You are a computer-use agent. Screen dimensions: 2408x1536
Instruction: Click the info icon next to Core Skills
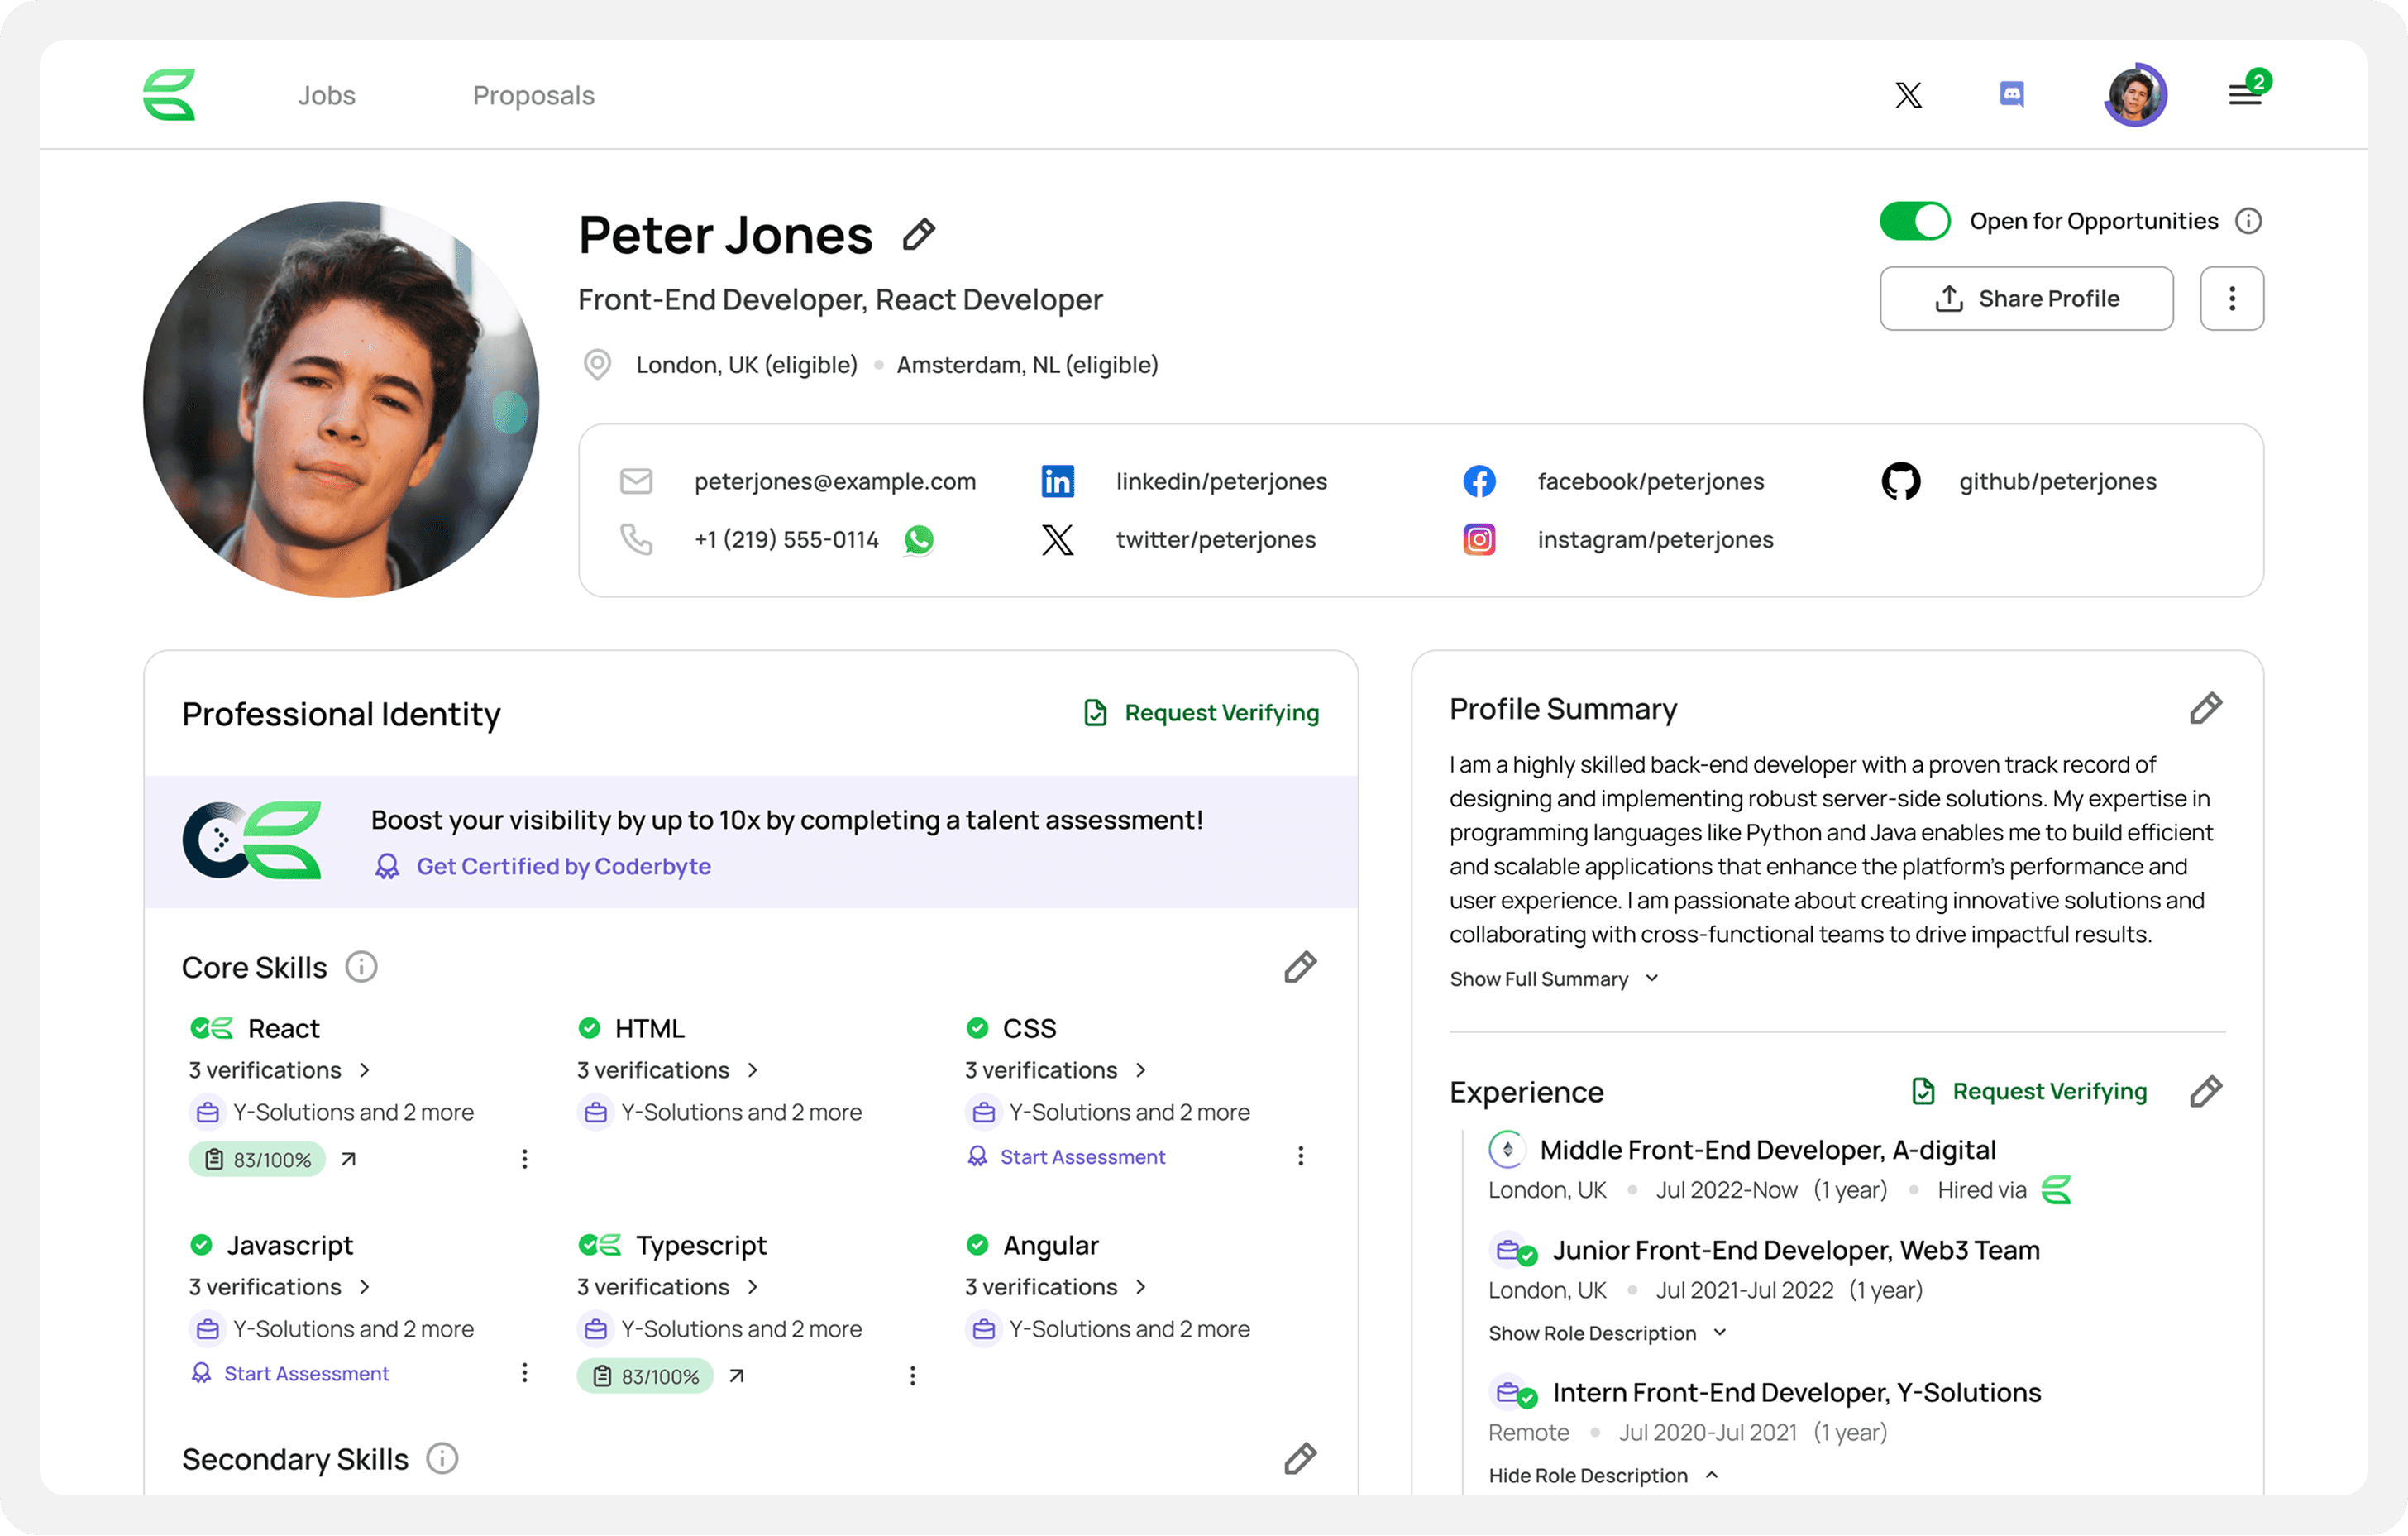click(361, 967)
